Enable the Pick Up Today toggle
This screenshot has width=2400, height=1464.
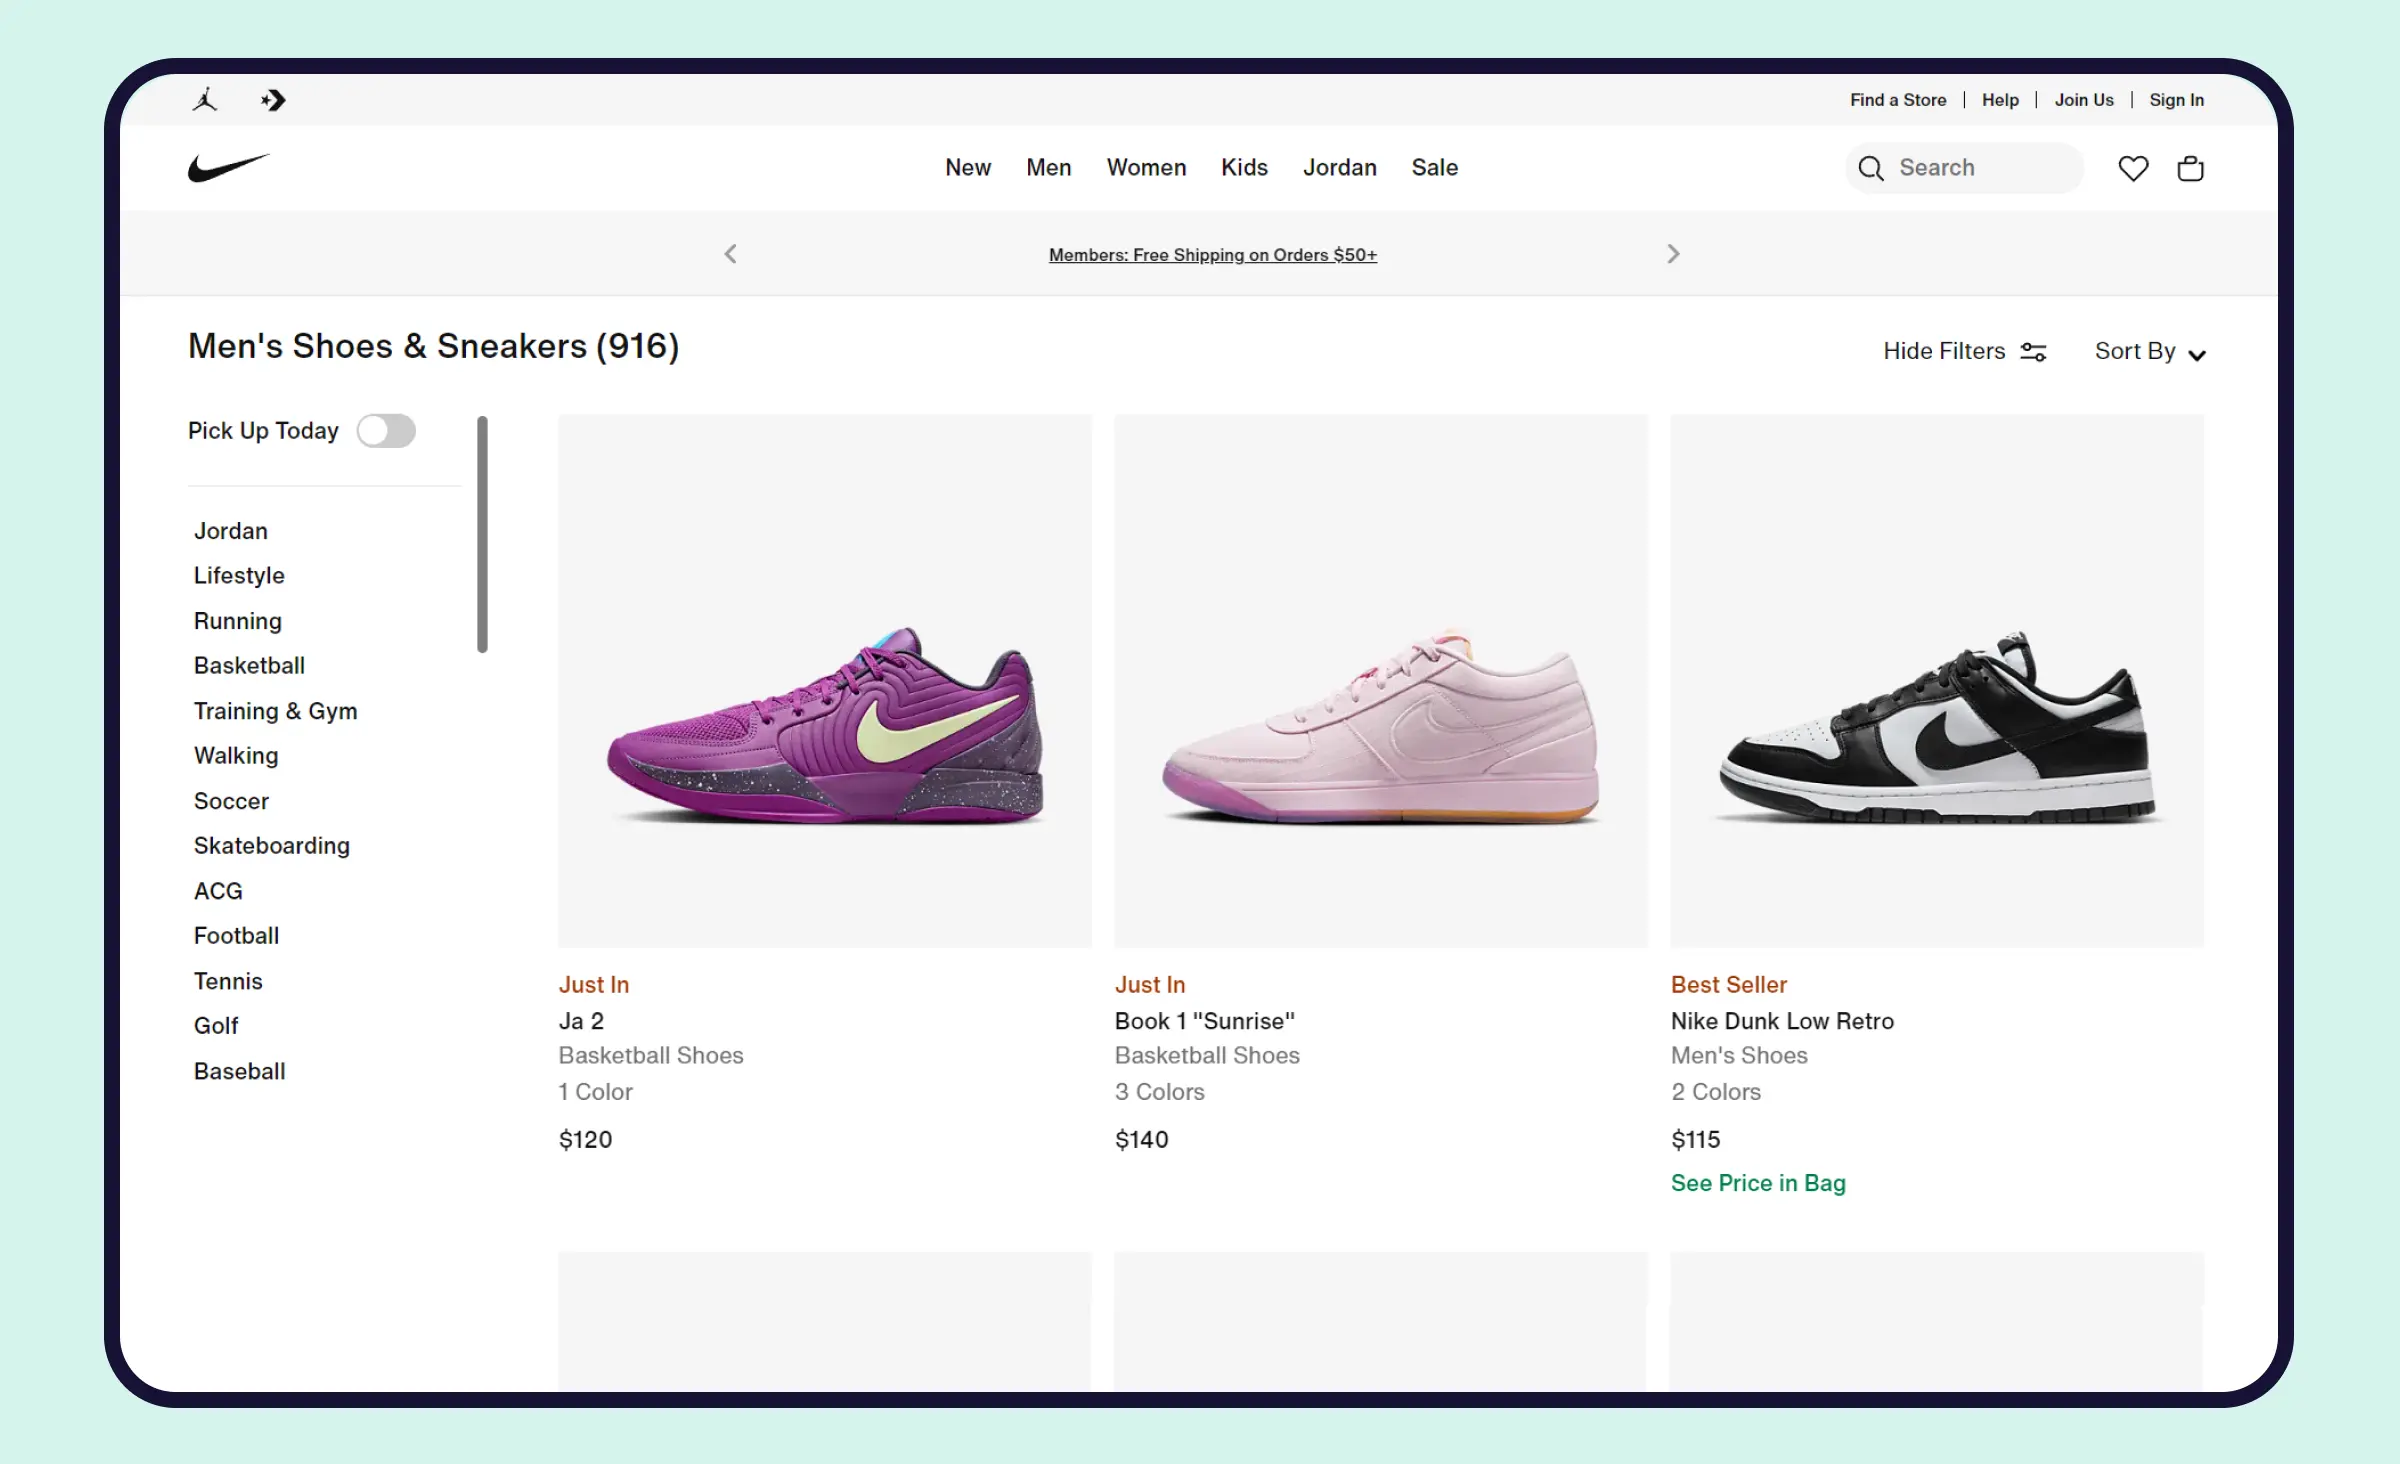(387, 430)
